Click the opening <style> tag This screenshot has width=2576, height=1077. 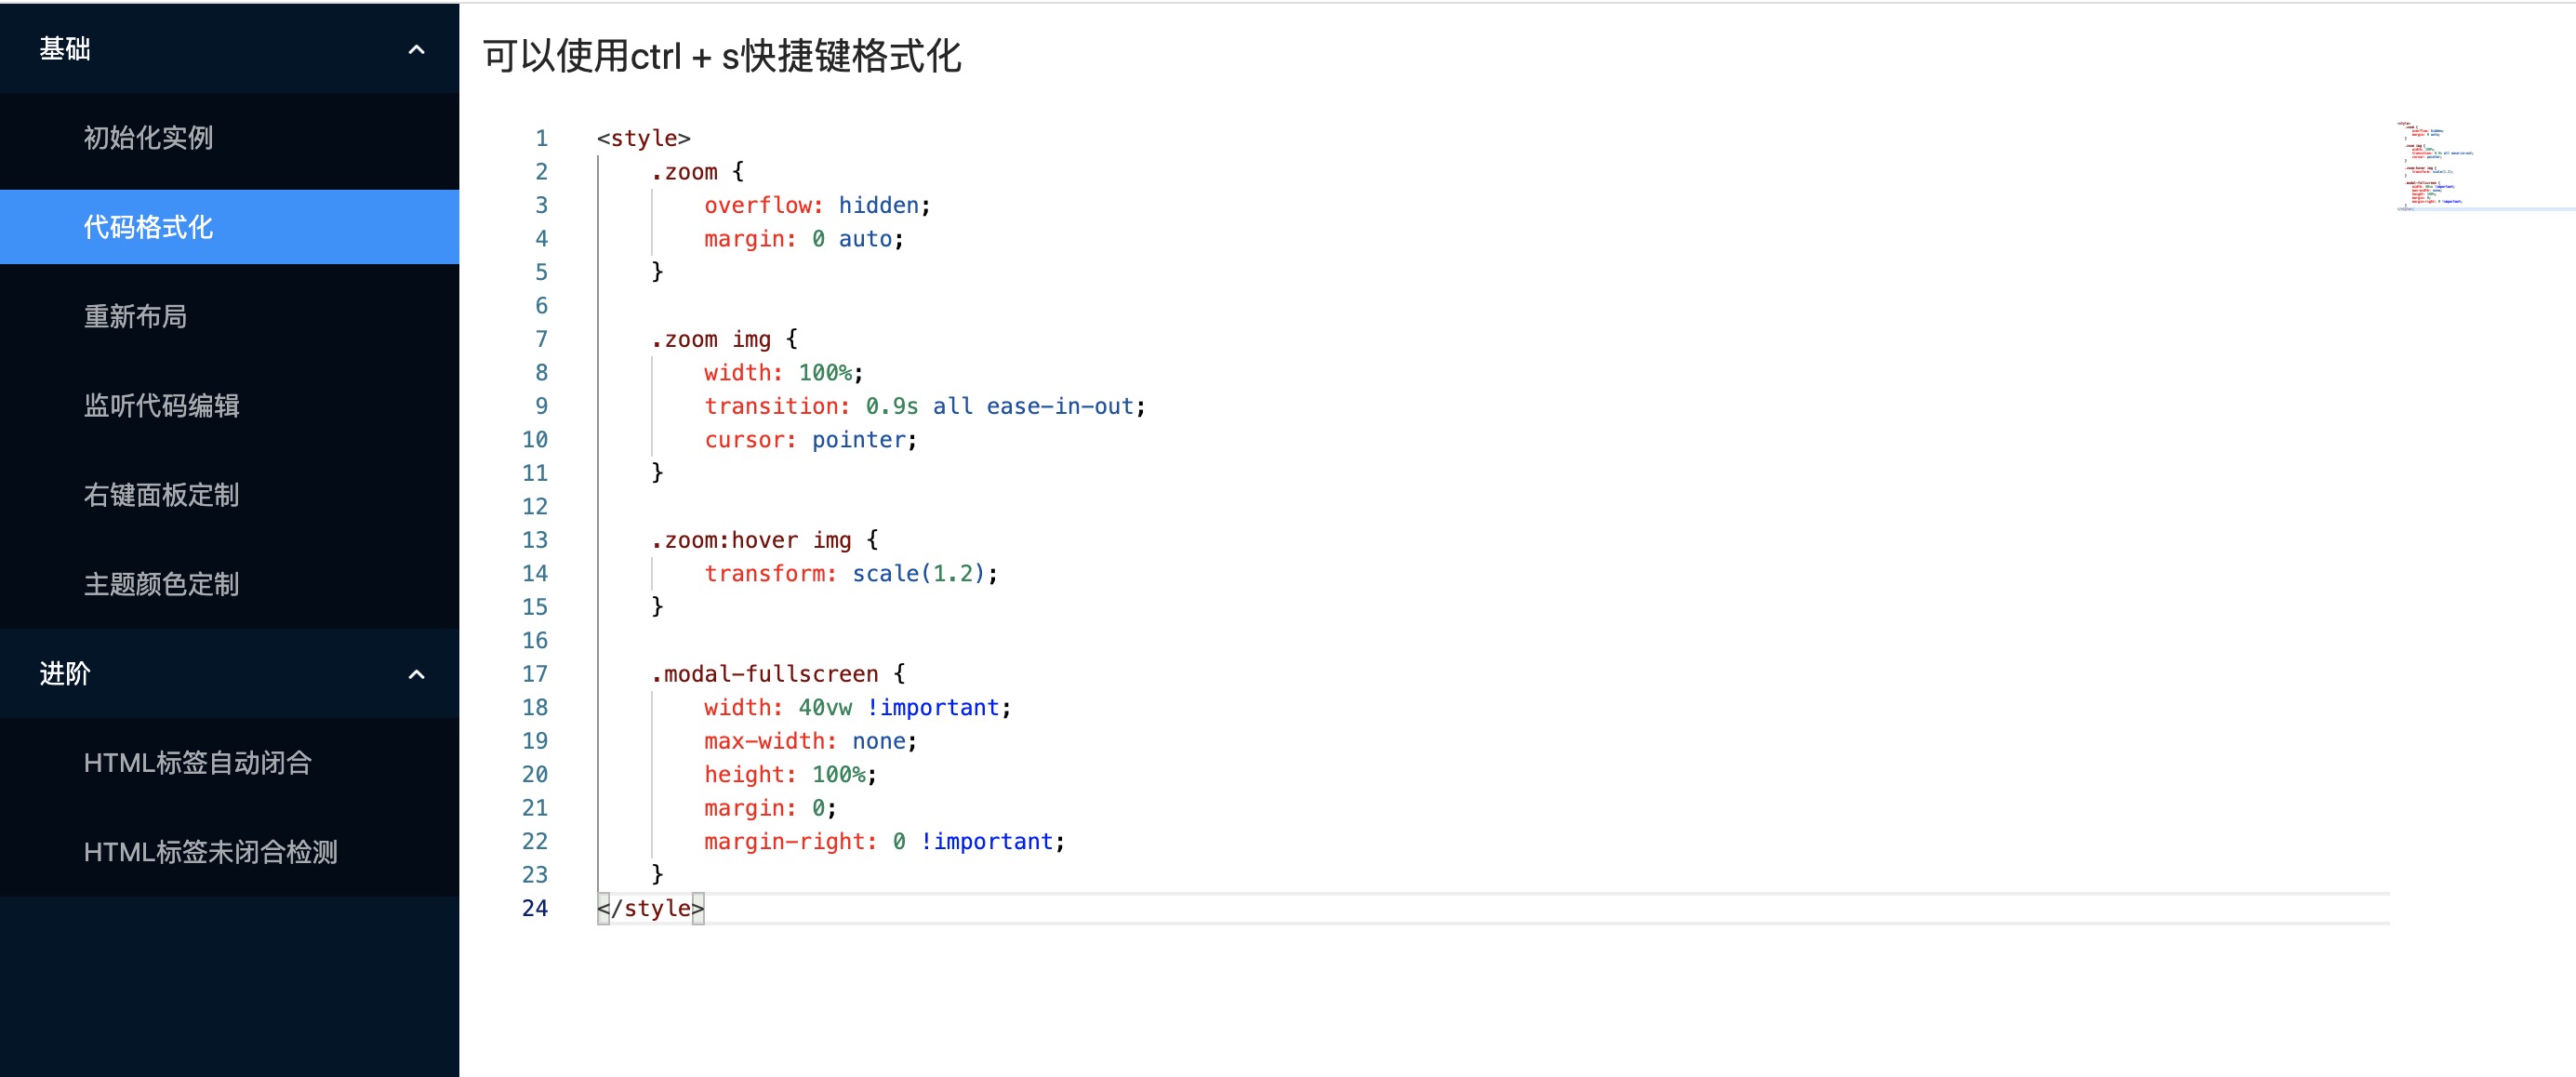click(x=643, y=138)
